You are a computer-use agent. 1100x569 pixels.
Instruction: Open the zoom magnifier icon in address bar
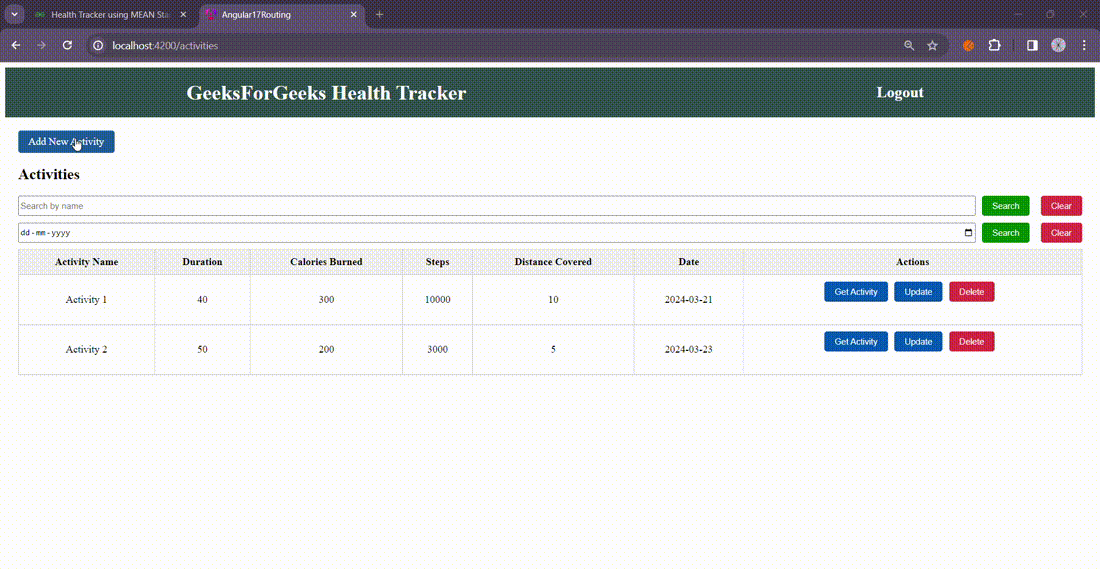[909, 46]
